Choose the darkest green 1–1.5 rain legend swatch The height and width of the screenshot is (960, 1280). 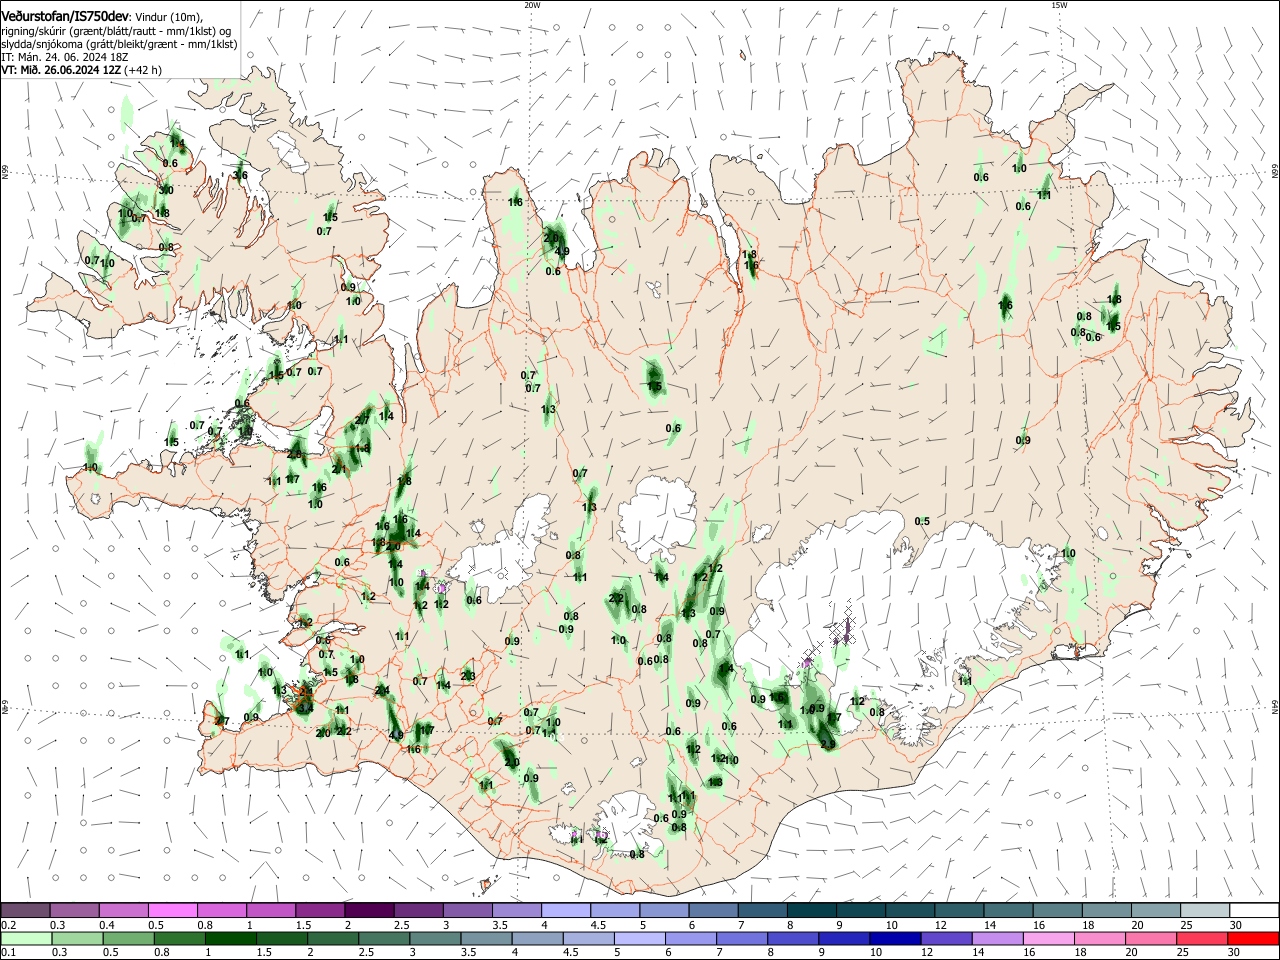tap(231, 939)
